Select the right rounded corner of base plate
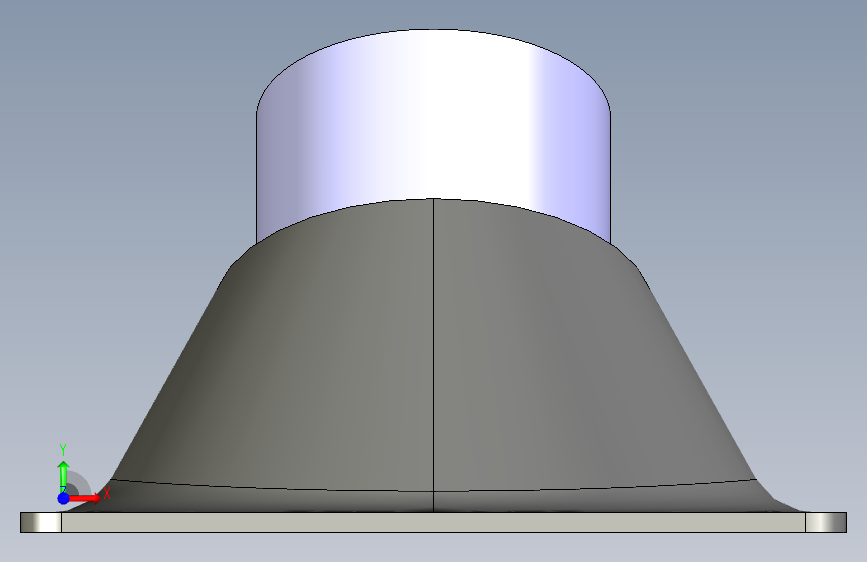Image resolution: width=867 pixels, height=562 pixels. click(826, 522)
